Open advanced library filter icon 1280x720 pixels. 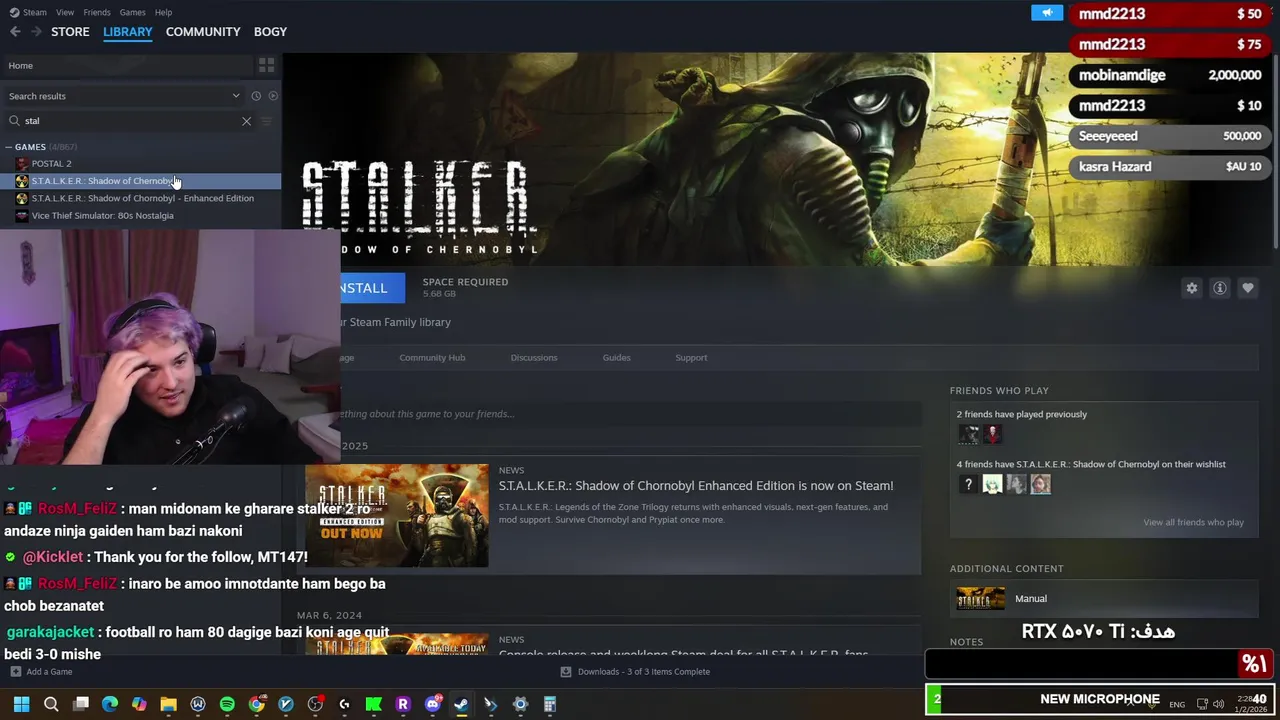[x=267, y=121]
